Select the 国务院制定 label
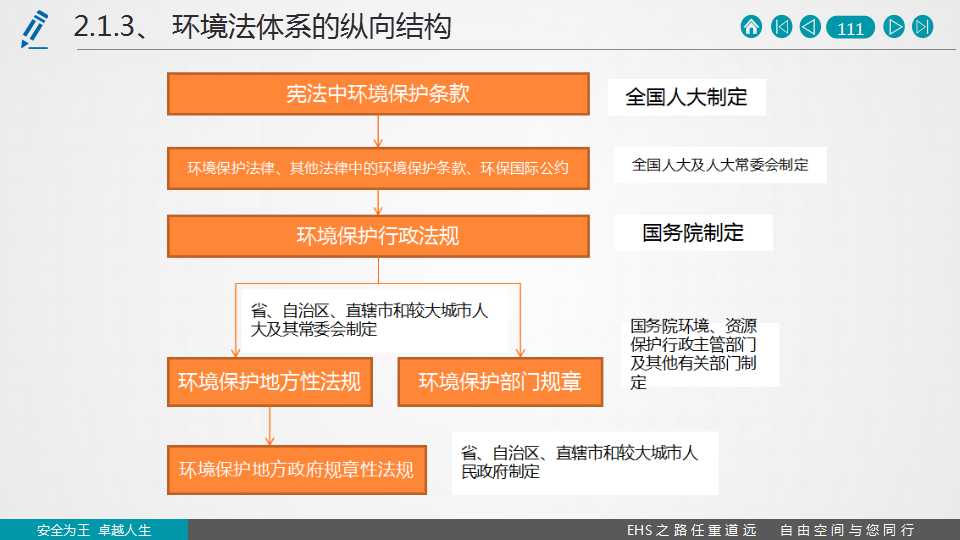Viewport: 960px width, 540px height. [693, 233]
